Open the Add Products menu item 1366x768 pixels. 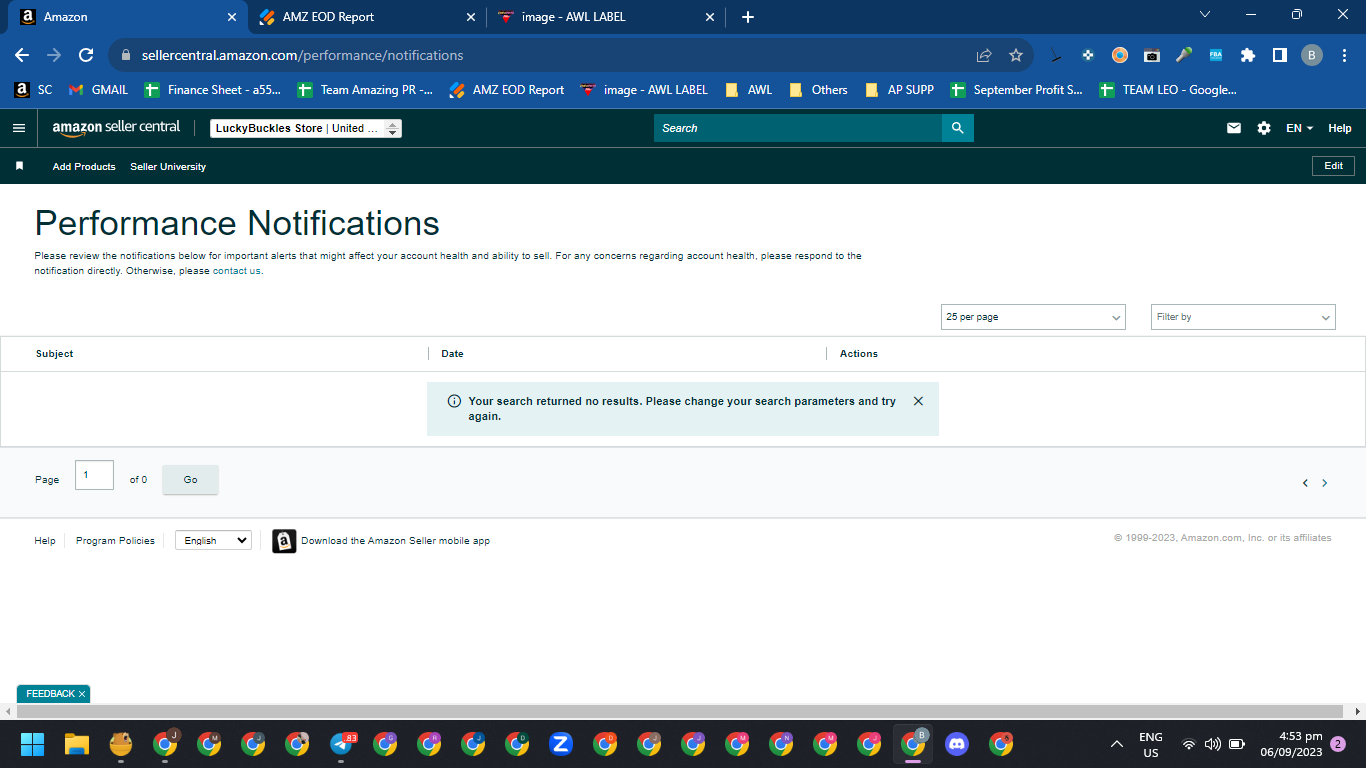(84, 167)
